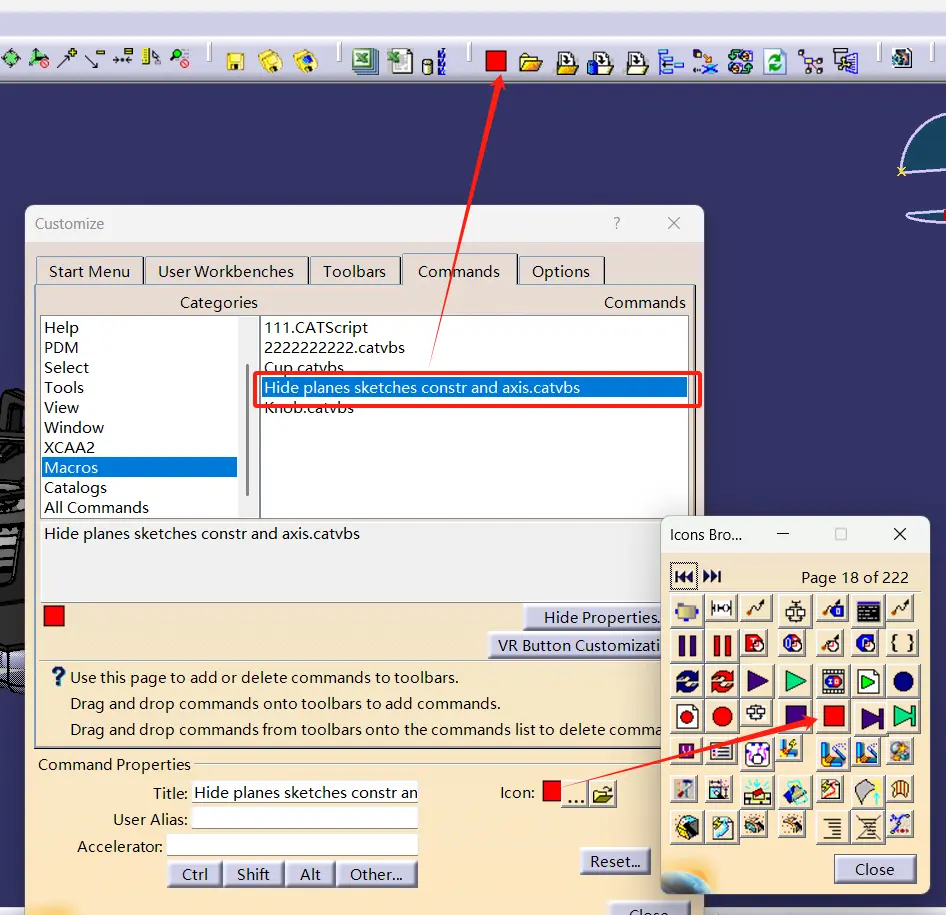
Task: Click the red square macro icon in toolbar
Action: click(x=495, y=61)
